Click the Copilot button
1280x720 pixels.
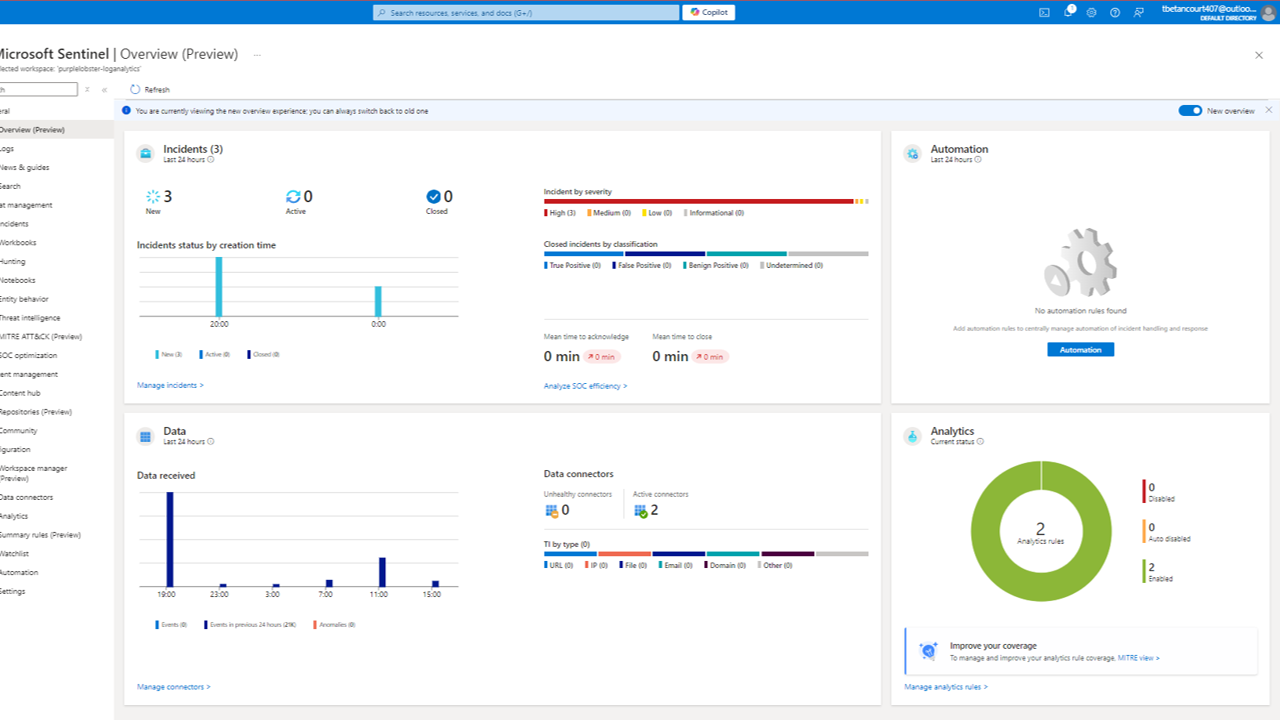coord(709,12)
